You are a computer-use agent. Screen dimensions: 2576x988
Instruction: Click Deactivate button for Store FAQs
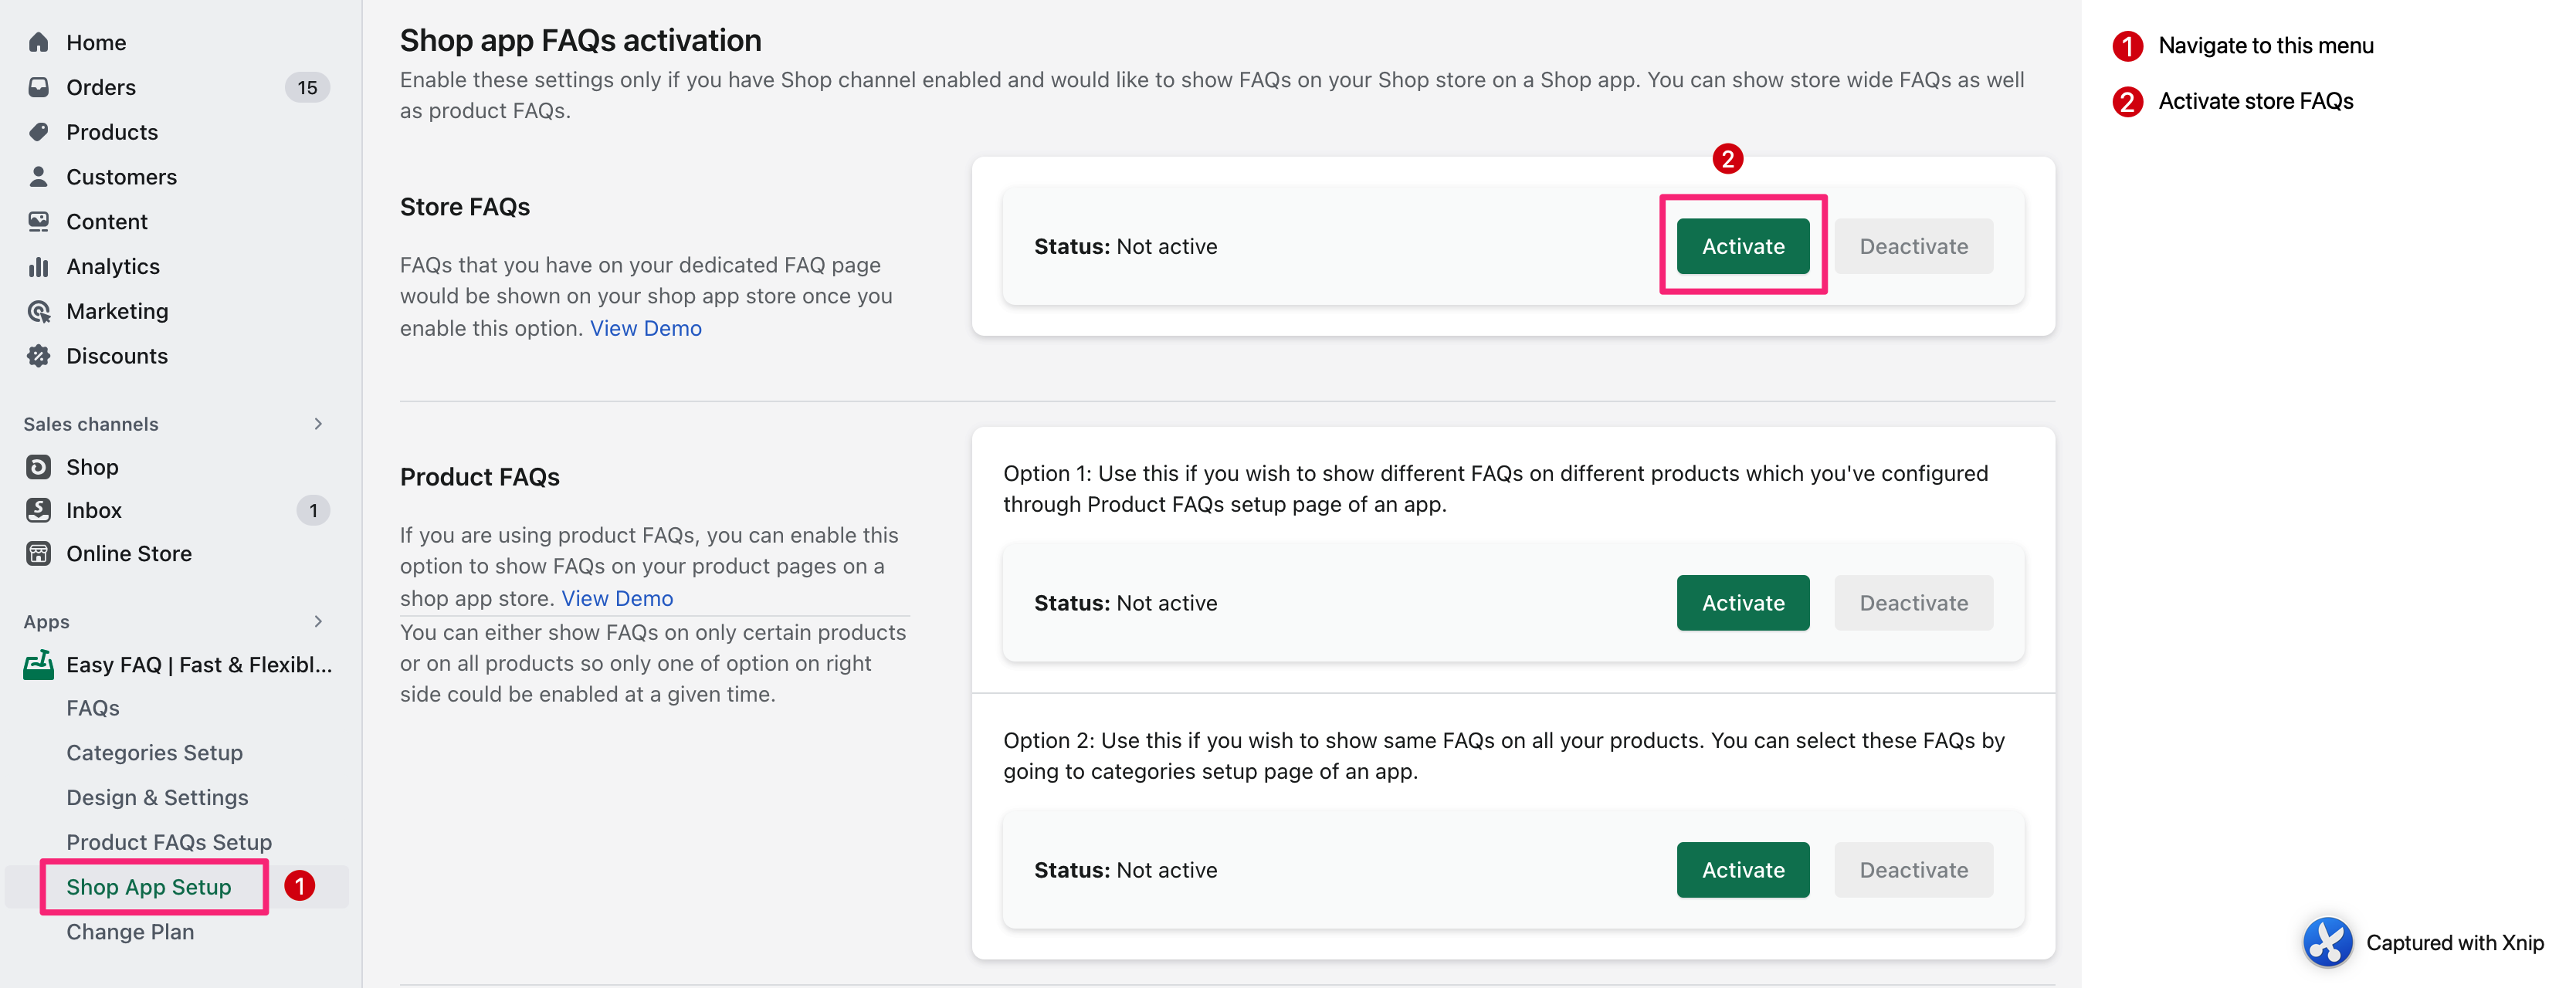1913,246
